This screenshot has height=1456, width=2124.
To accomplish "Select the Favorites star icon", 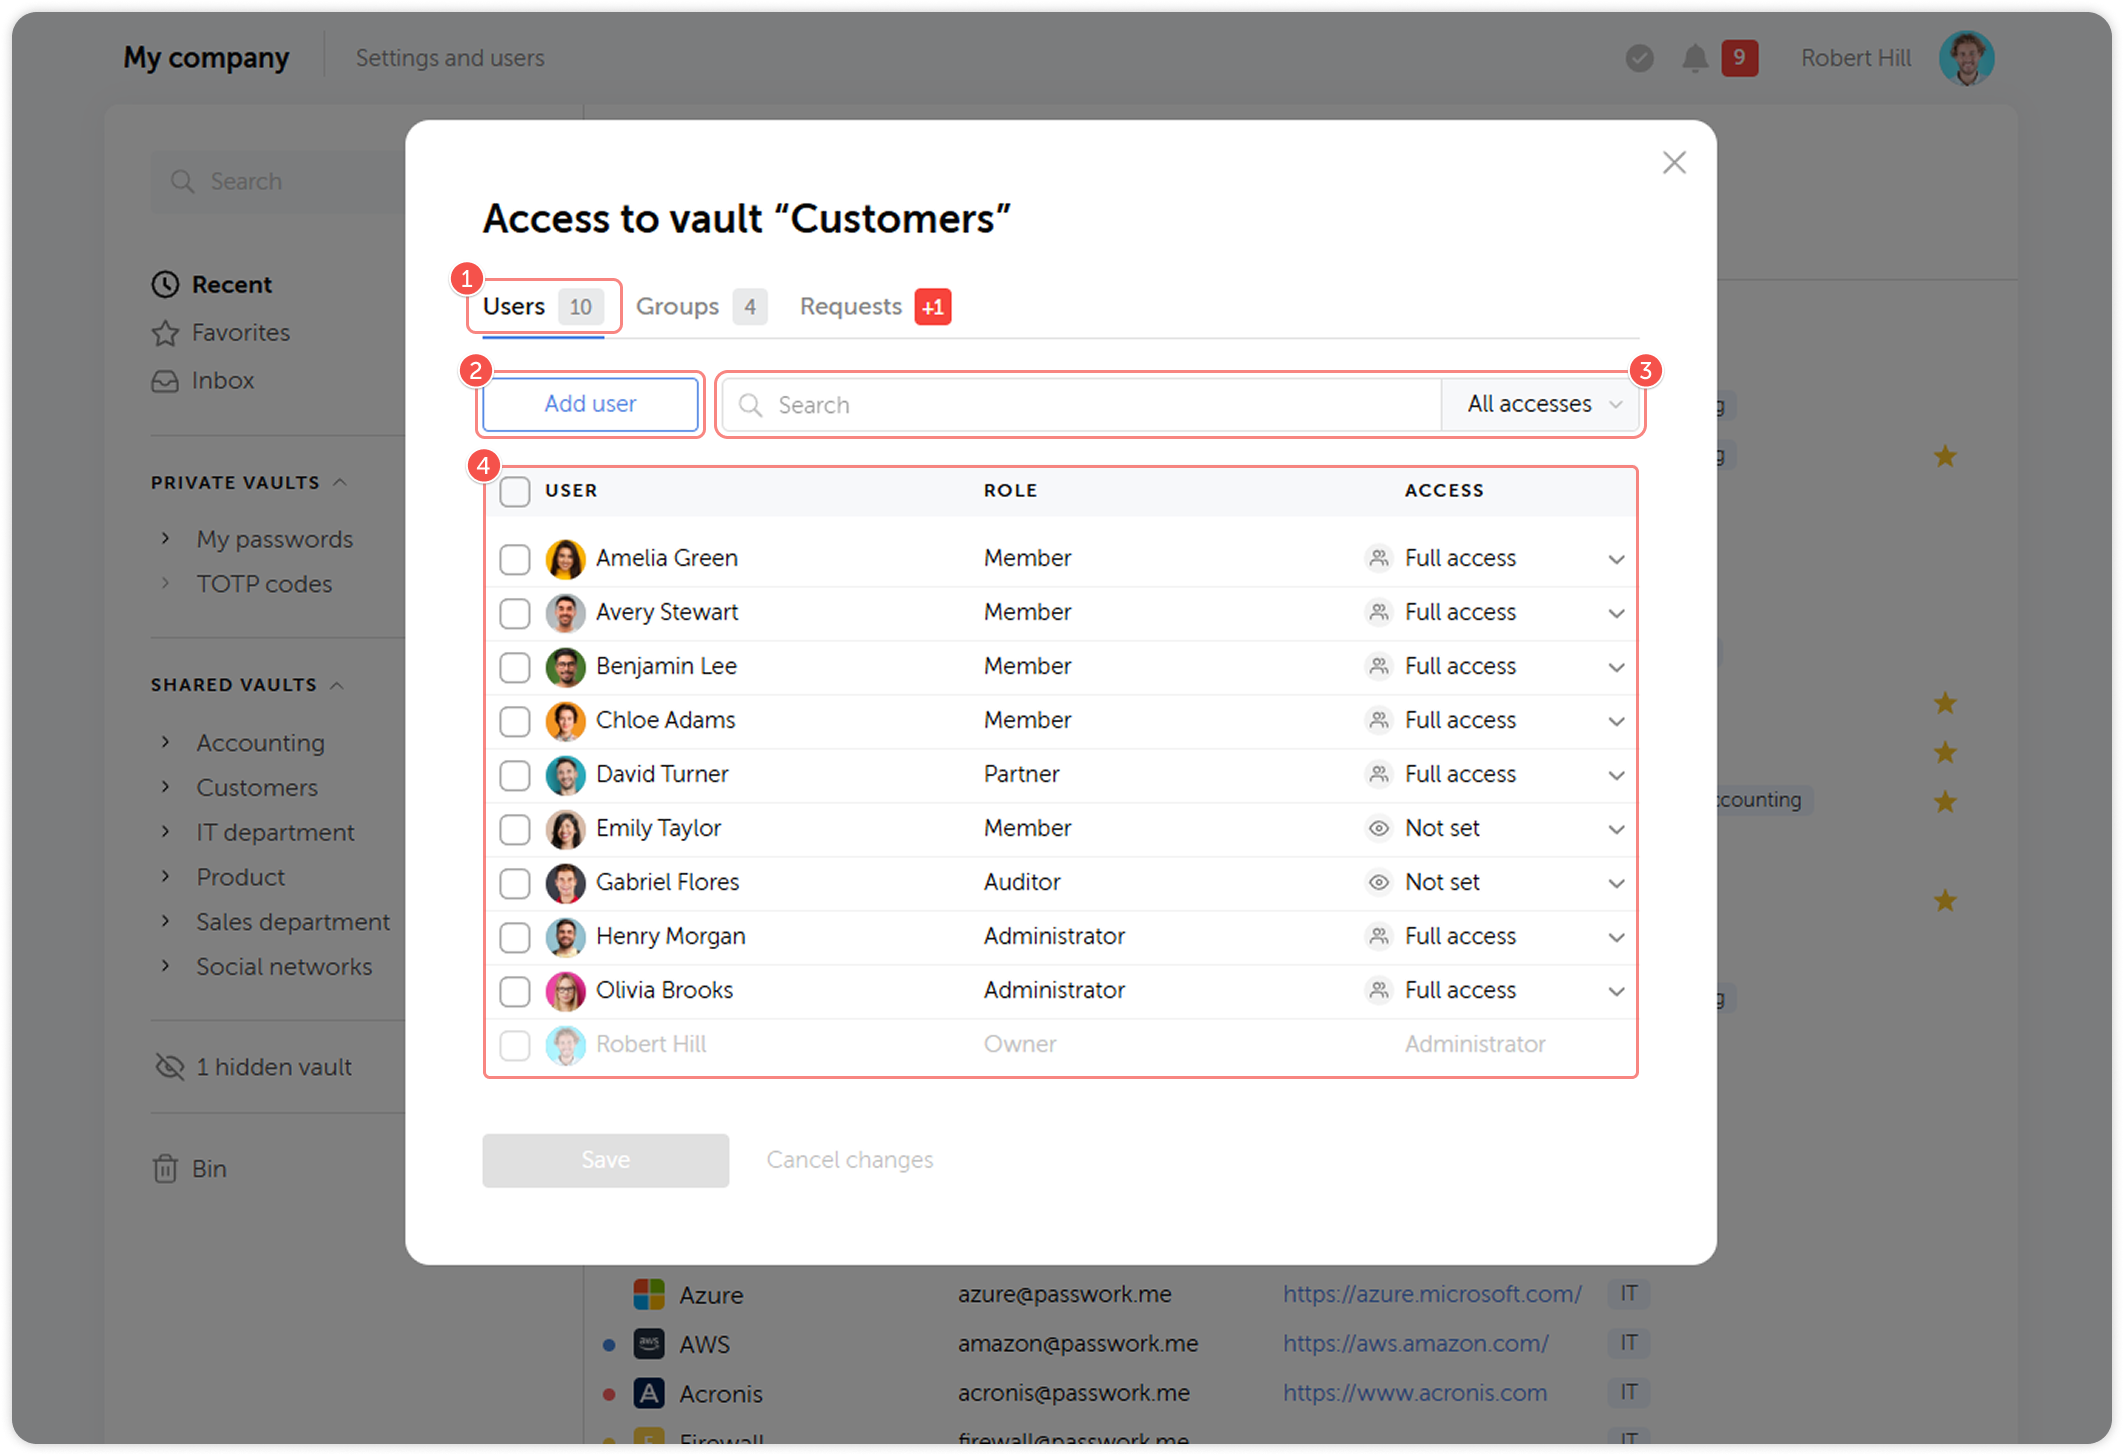I will [x=166, y=332].
